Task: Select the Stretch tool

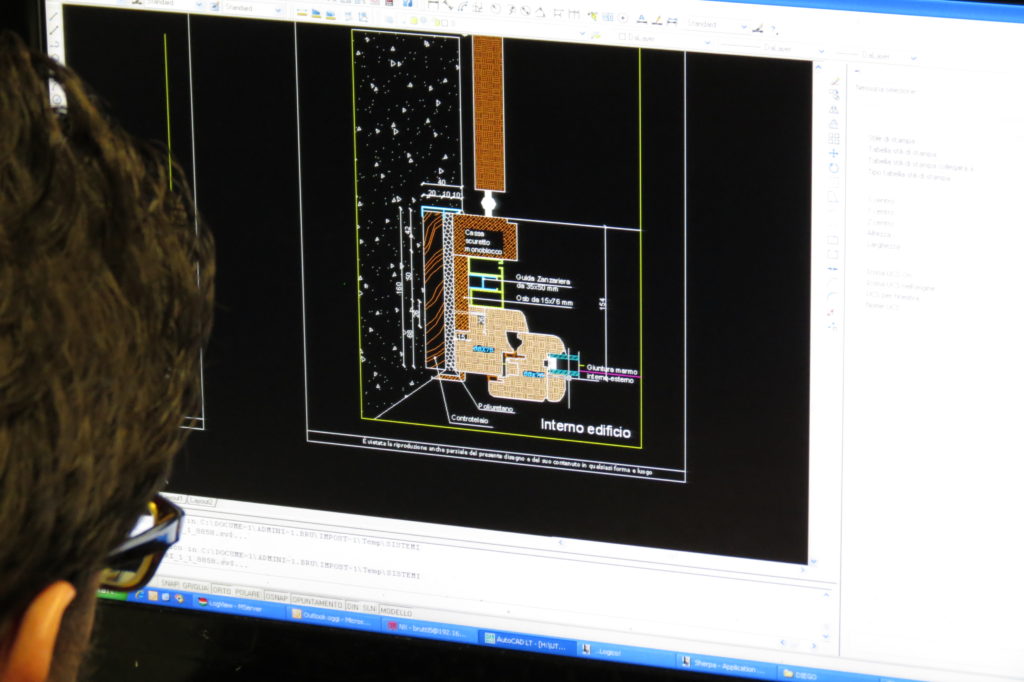Action: coord(833,197)
